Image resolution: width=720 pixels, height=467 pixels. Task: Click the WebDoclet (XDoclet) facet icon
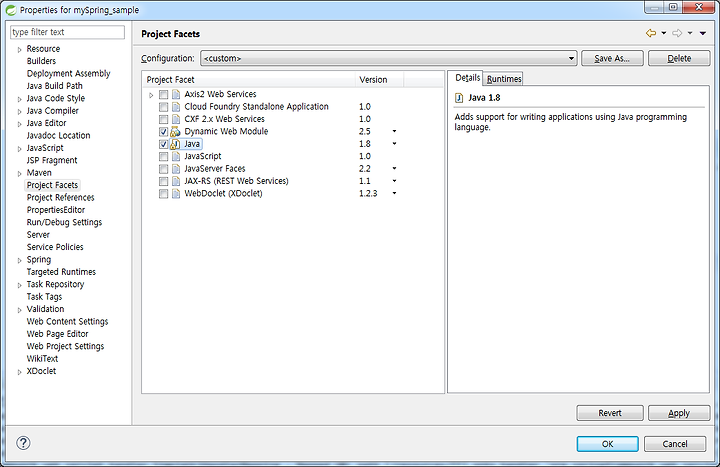point(176,193)
